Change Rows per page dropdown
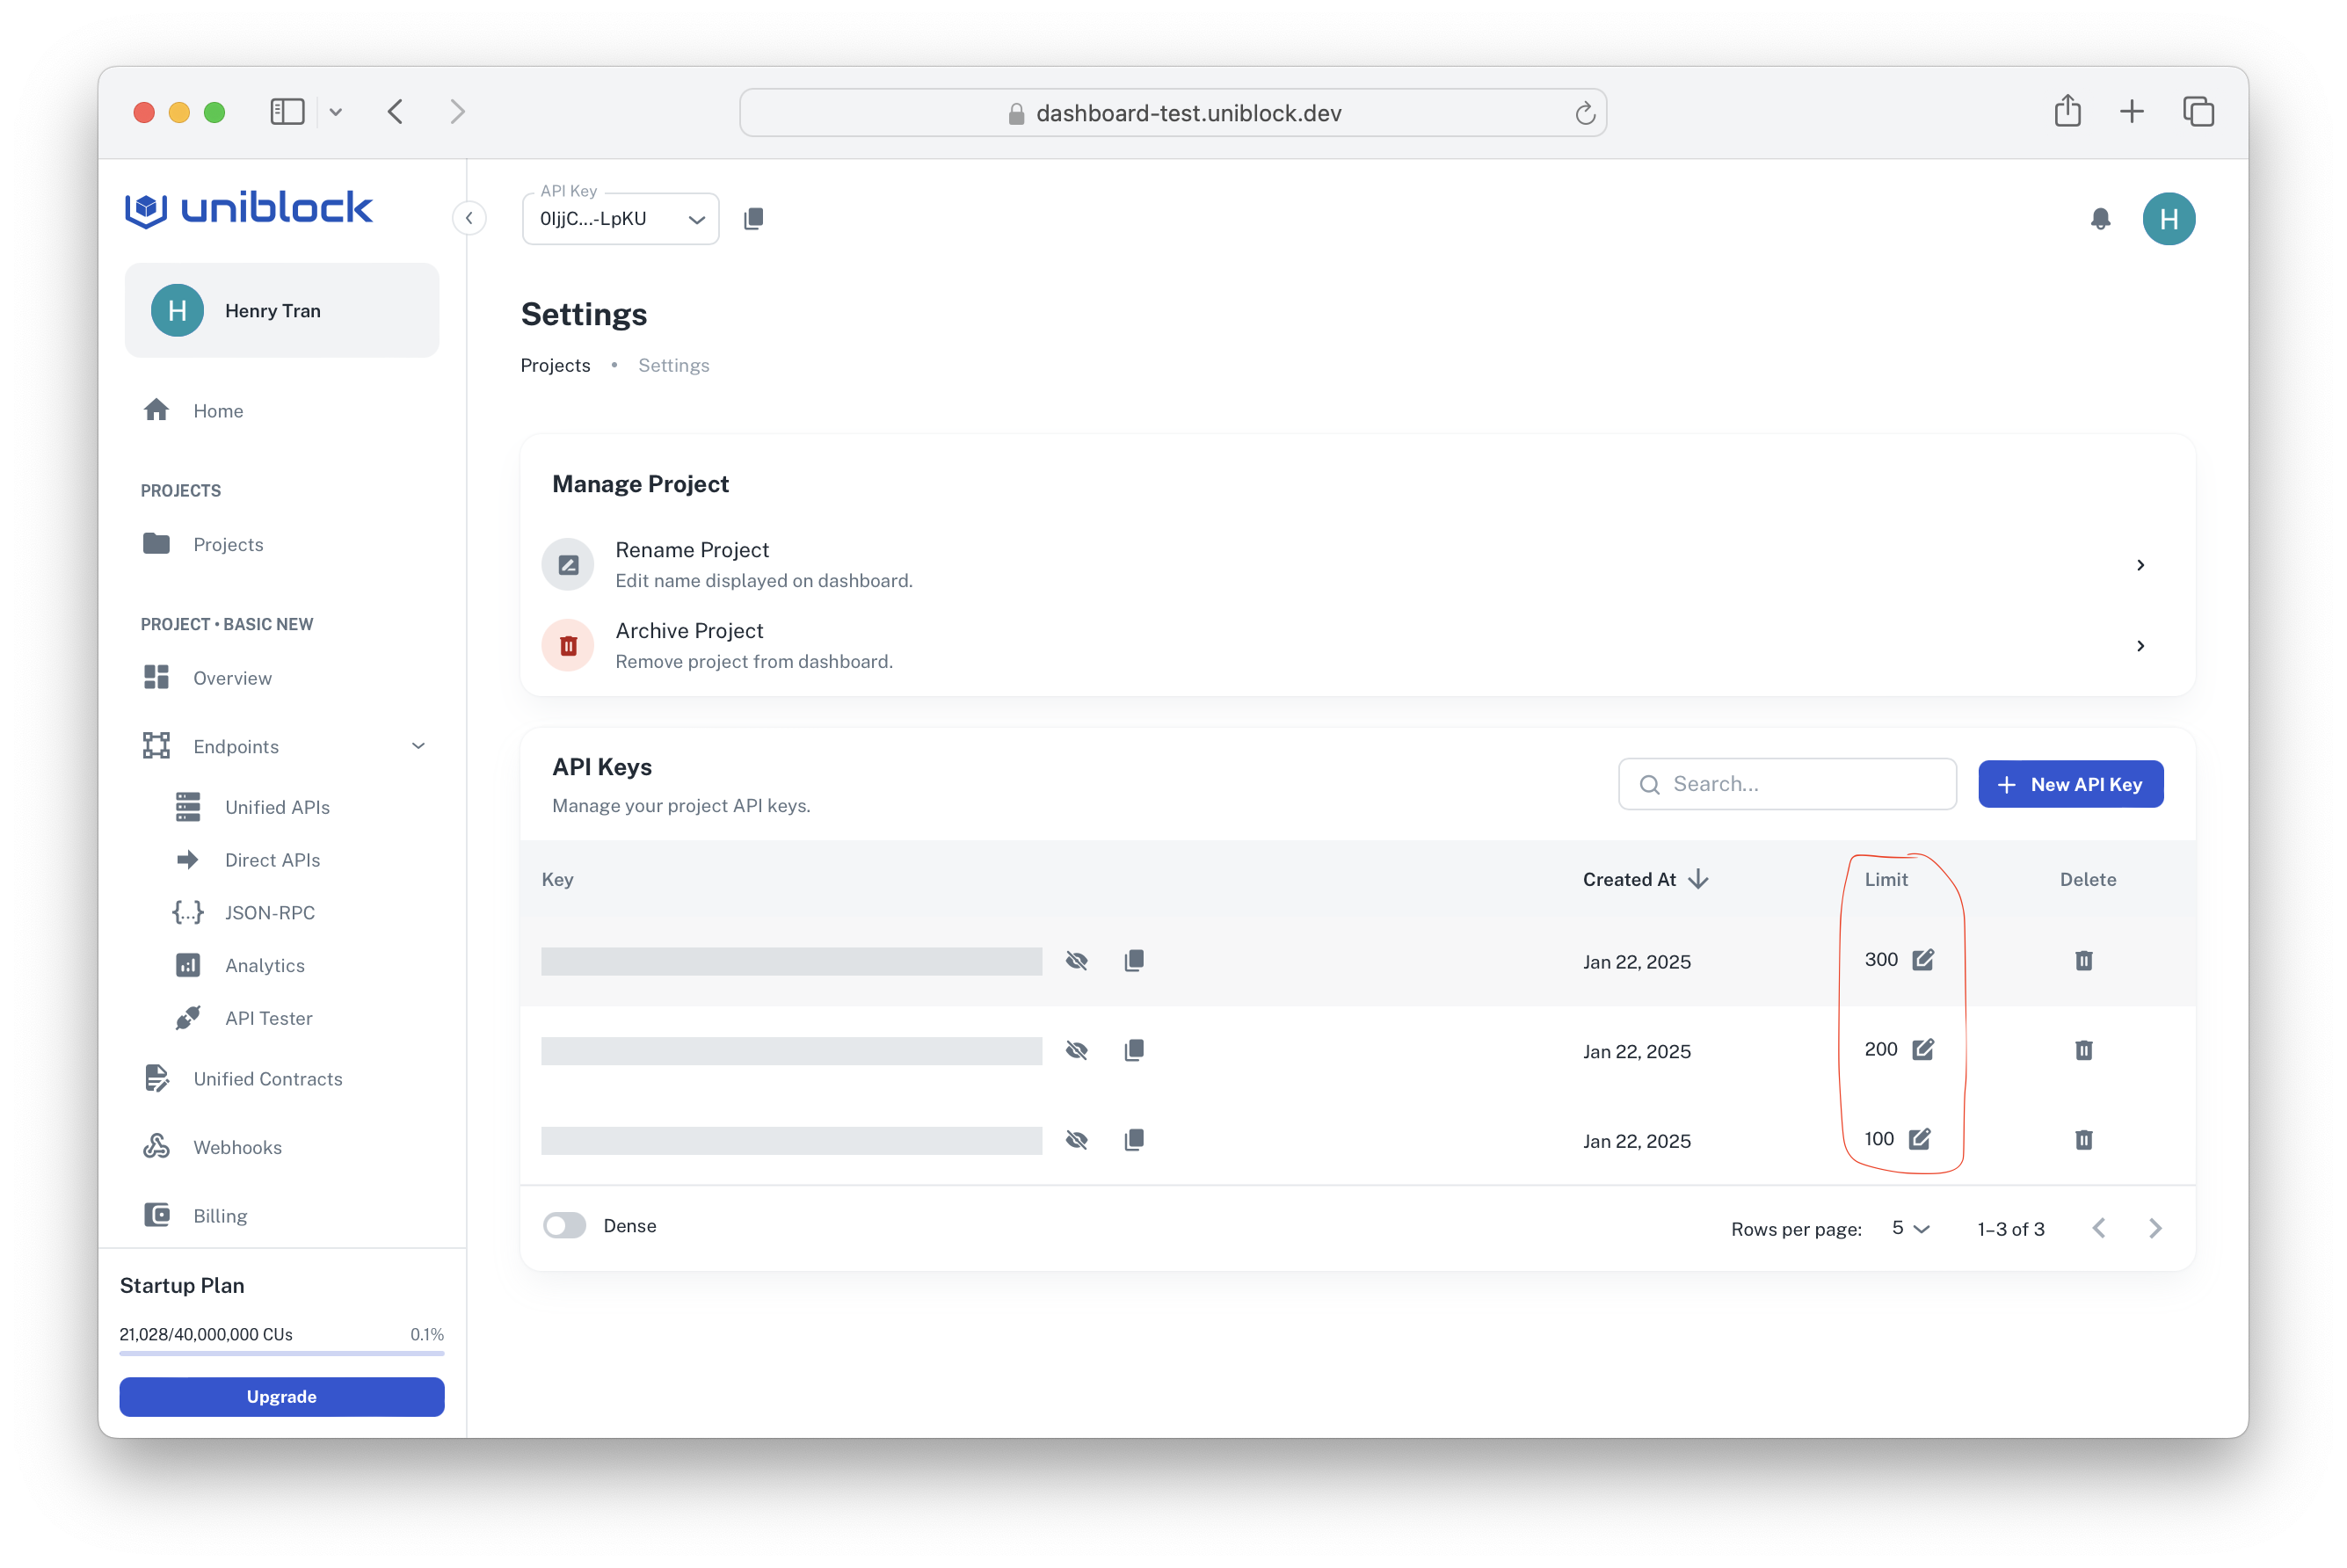Screen dimensions: 2347x1568 [x=1910, y=1228]
